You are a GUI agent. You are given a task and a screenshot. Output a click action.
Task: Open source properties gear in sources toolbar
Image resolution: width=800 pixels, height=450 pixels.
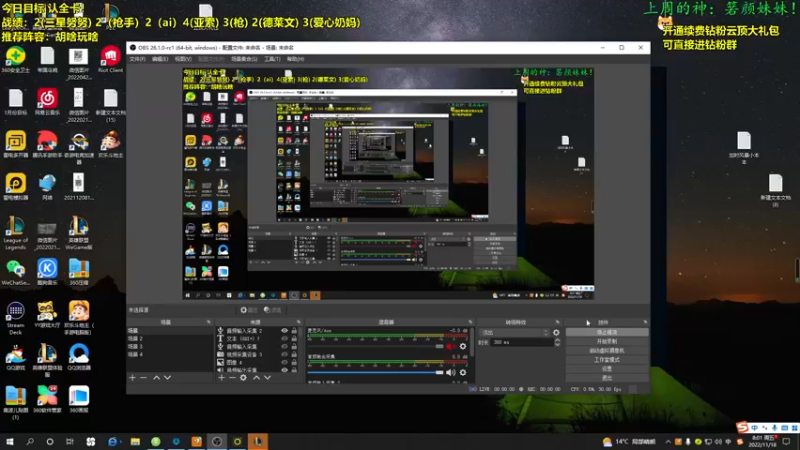click(243, 378)
